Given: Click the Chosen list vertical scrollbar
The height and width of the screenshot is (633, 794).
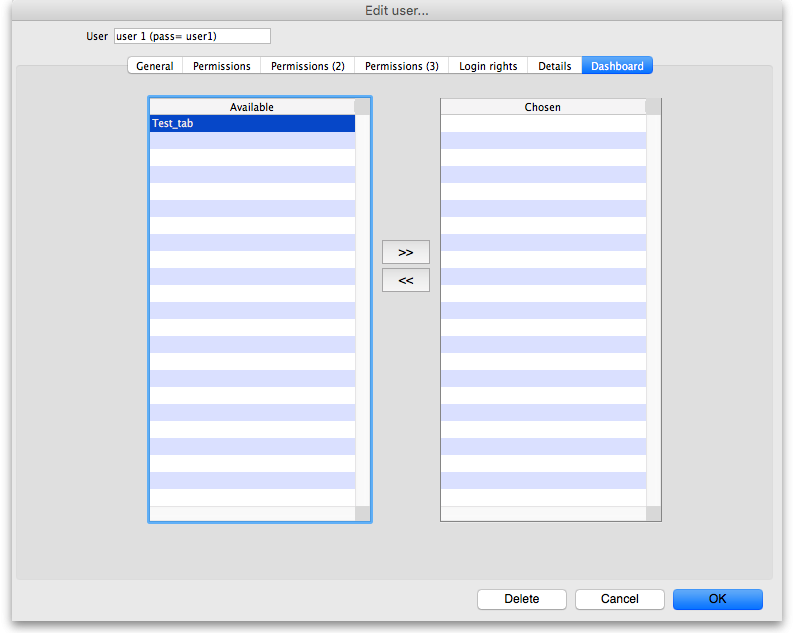Looking at the screenshot, I should coord(654,310).
